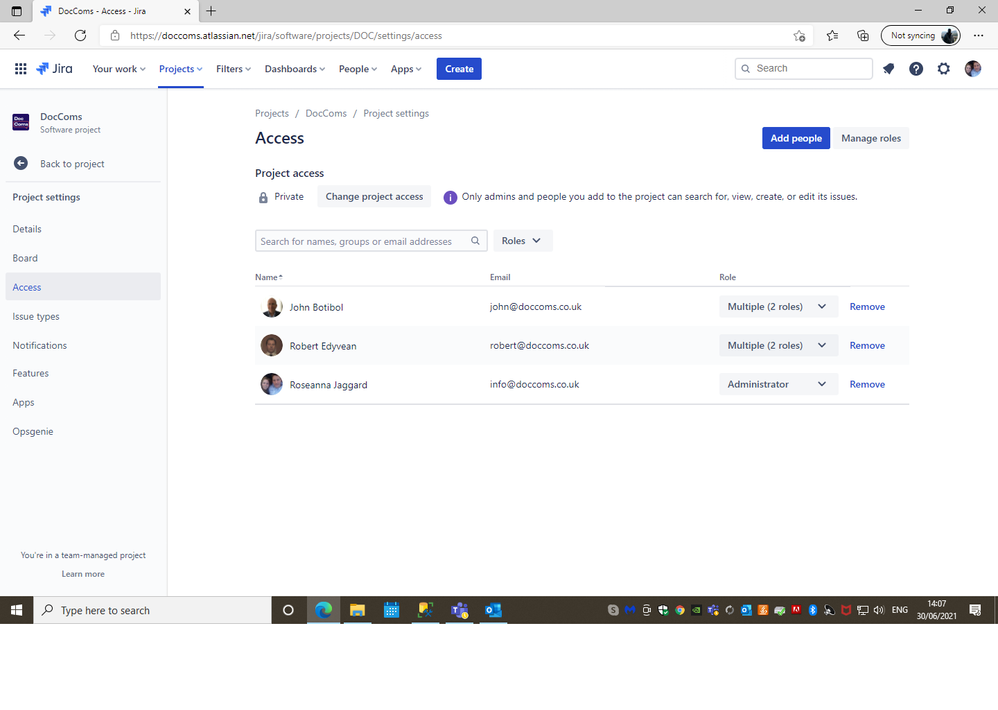Open the browser settings and more menu
Screen dimensions: 998x710
tap(978, 36)
